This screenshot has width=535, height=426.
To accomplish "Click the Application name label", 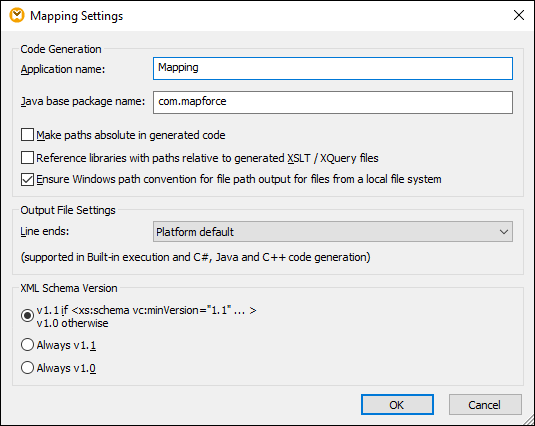I will 63,69.
